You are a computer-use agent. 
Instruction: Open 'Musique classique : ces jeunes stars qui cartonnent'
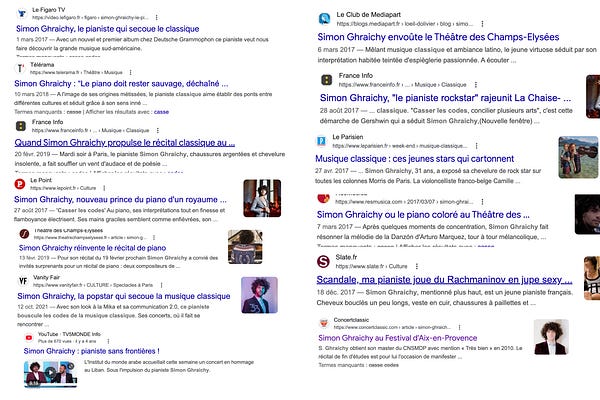tap(414, 159)
